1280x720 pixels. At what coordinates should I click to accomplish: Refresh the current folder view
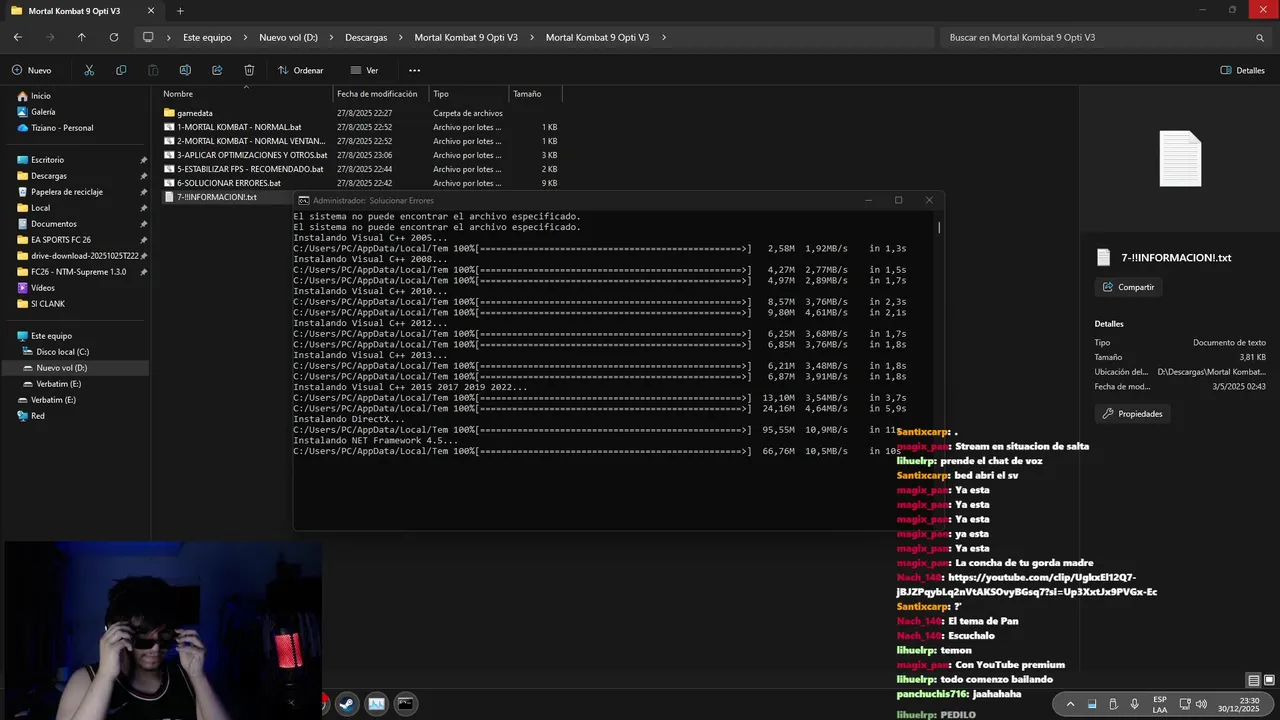pyautogui.click(x=114, y=37)
